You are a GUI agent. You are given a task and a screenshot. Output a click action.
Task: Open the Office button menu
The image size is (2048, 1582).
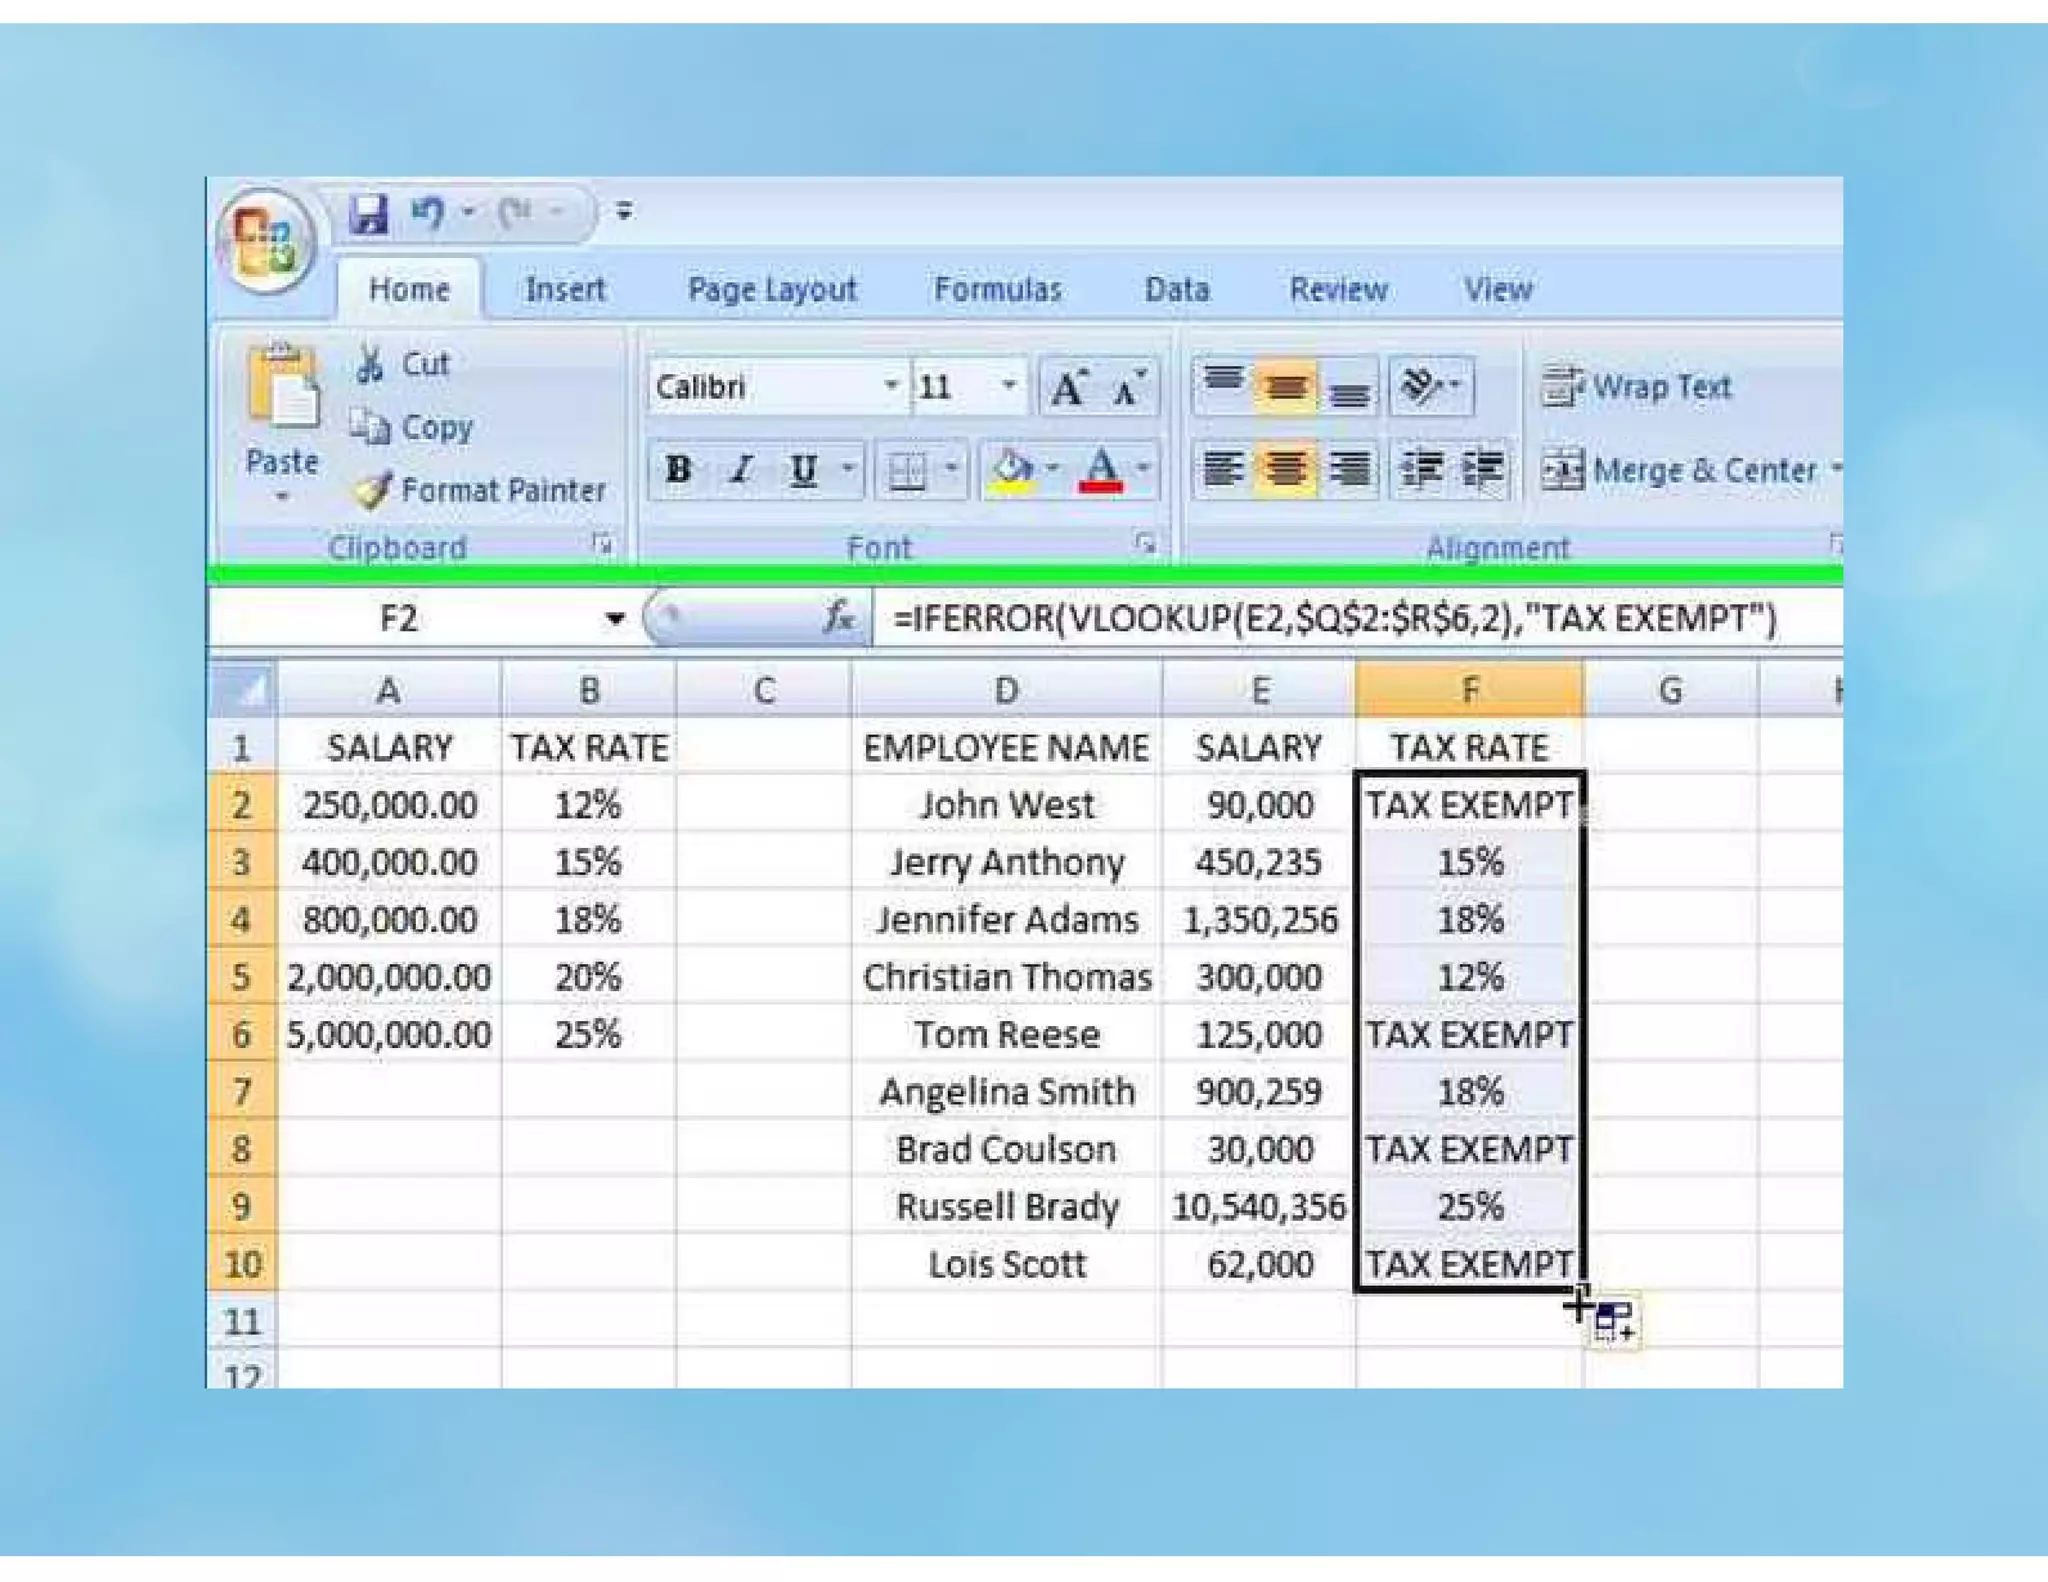(x=267, y=240)
